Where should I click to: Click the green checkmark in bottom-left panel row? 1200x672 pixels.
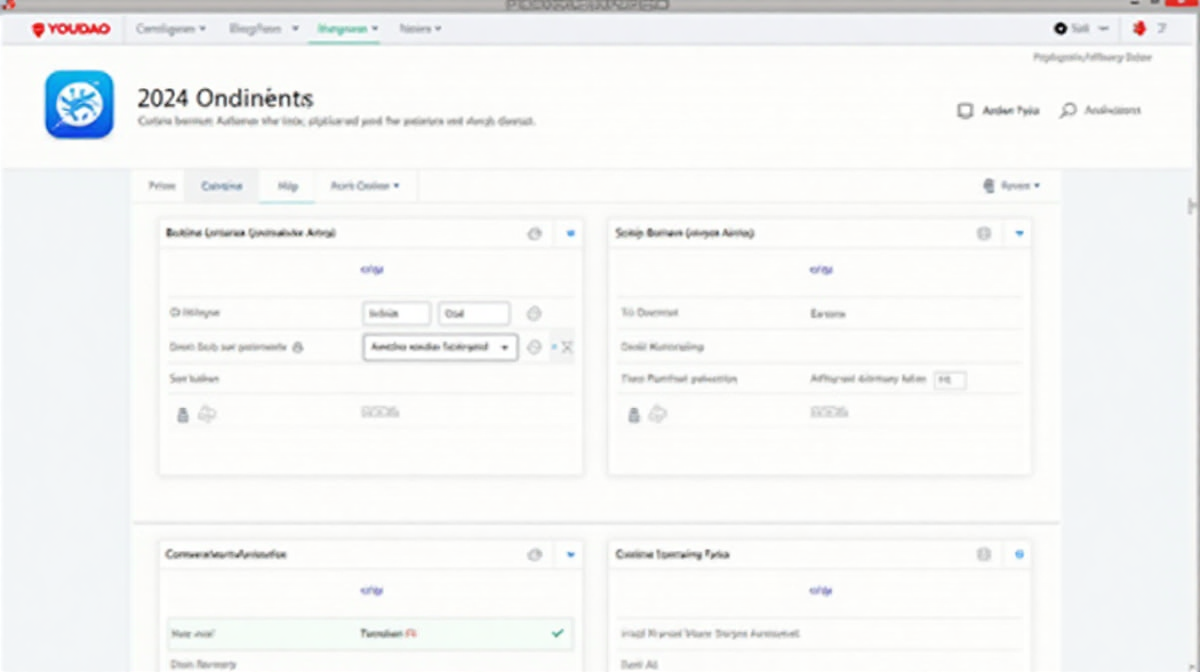pos(557,633)
